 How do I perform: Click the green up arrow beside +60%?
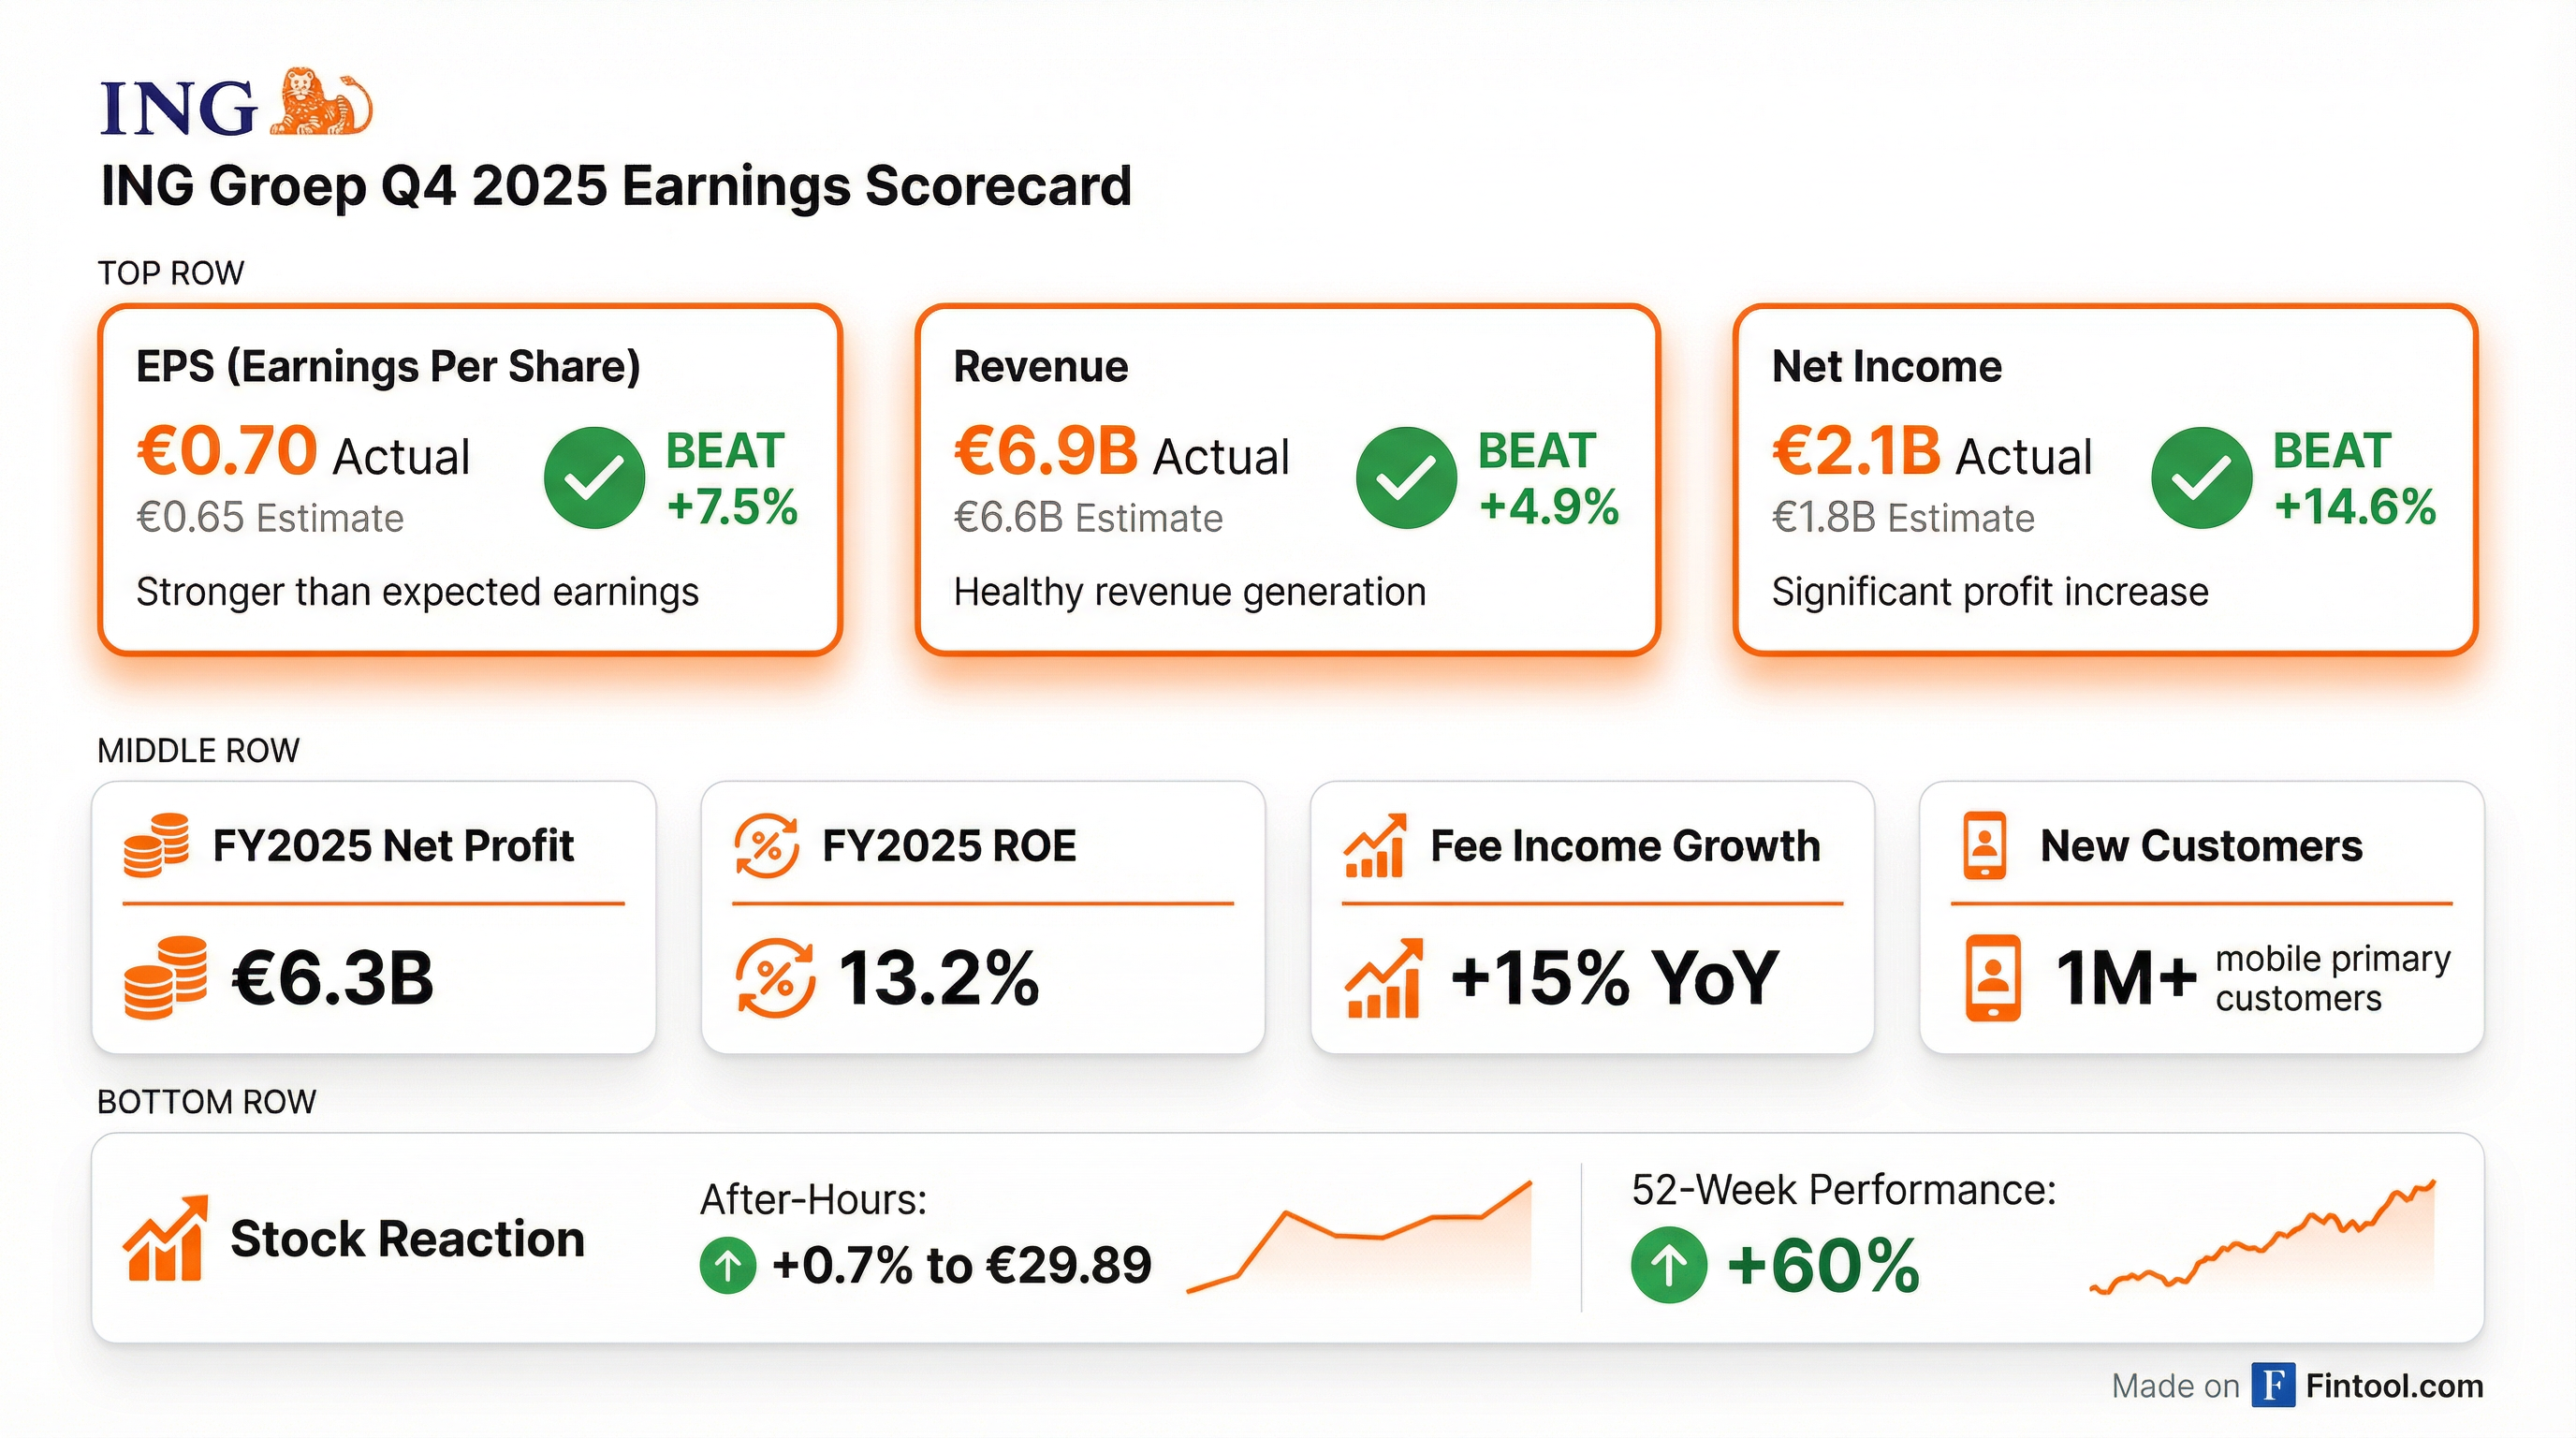[x=1668, y=1265]
